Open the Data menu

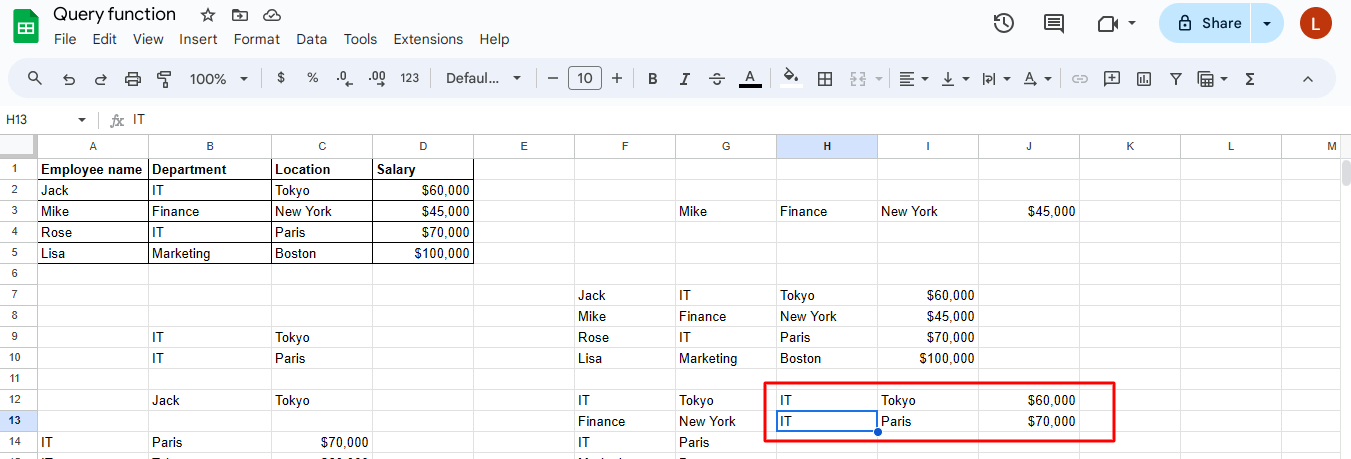point(311,39)
